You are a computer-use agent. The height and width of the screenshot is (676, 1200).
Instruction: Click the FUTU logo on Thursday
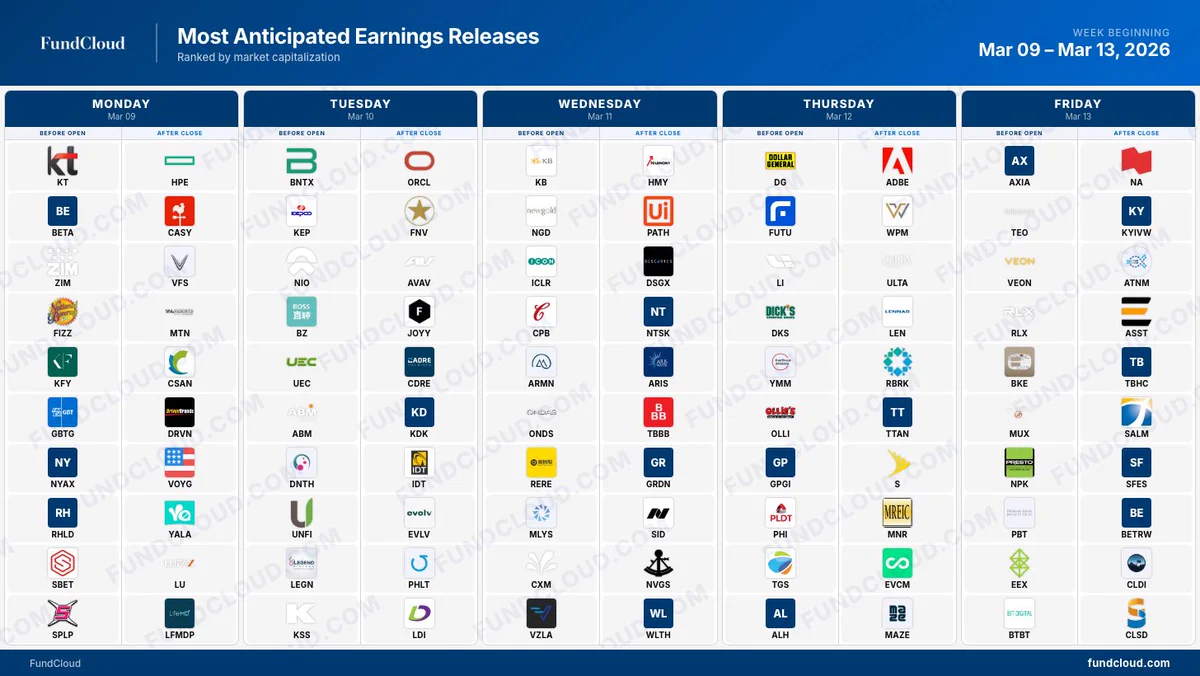(780, 211)
